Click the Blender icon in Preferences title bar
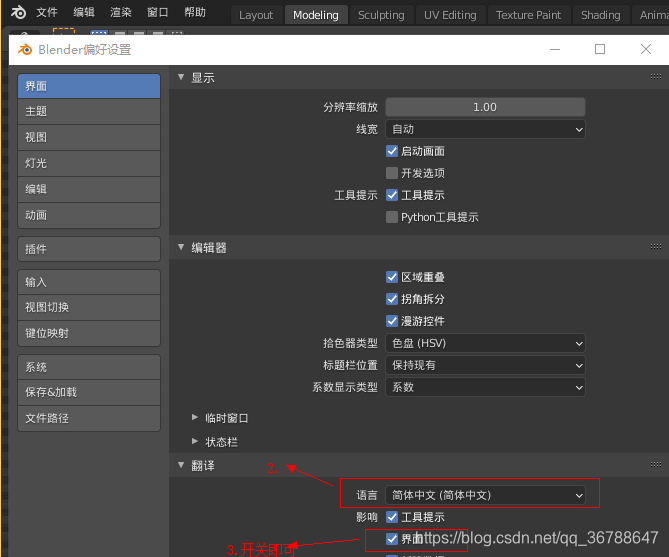 [25, 50]
